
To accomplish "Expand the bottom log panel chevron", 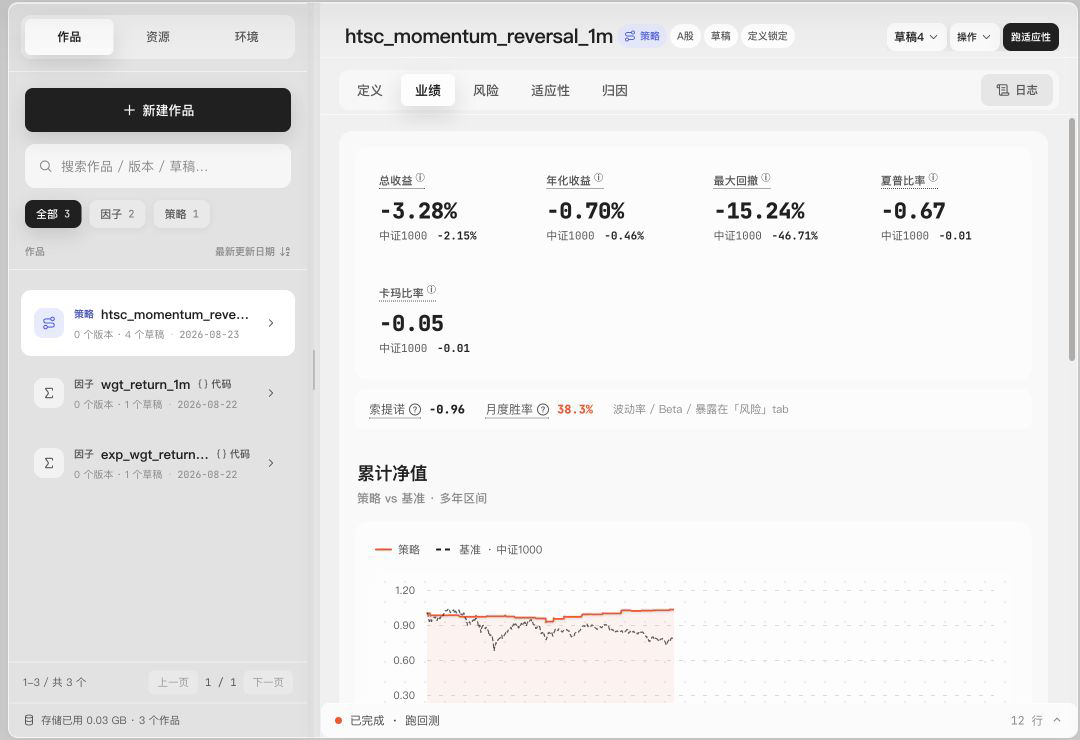I will coord(1057,720).
